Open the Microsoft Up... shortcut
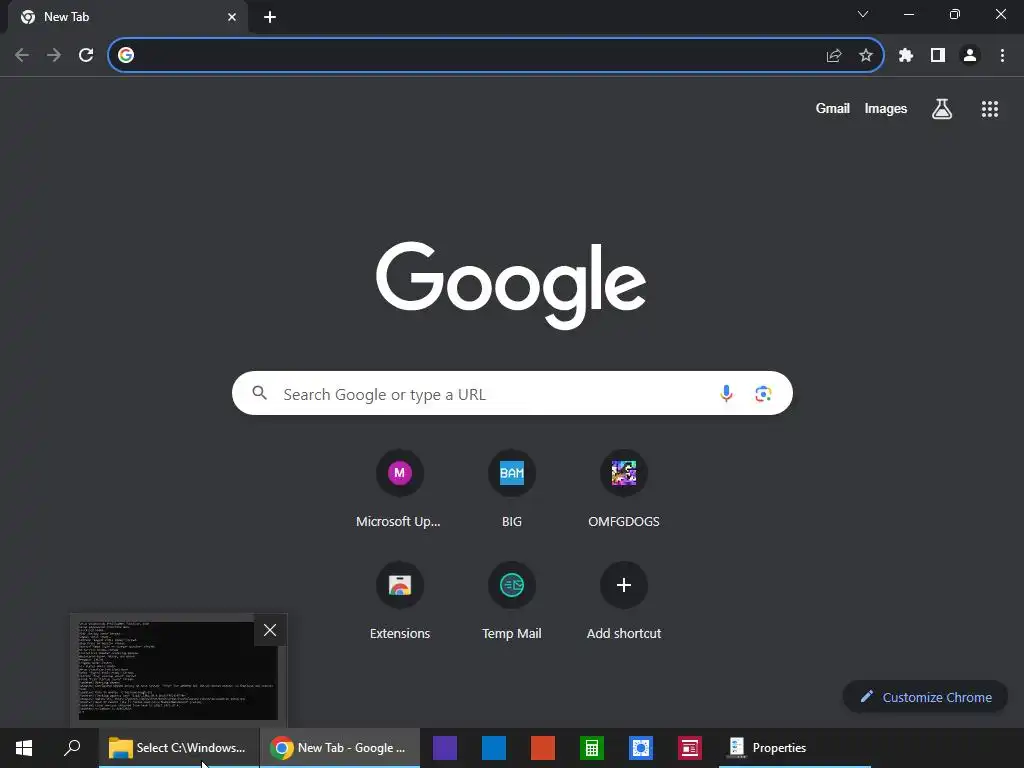1024x768 pixels. pos(400,488)
